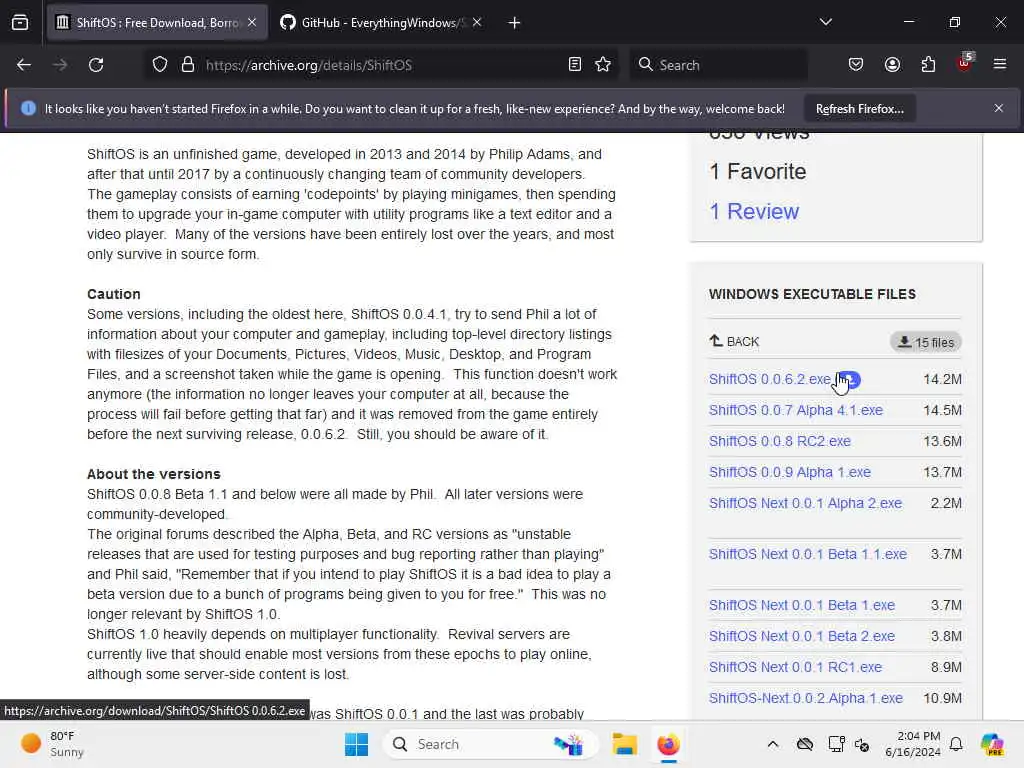This screenshot has height=768, width=1024.
Task: Download ShiftOS Next 0.0.1 Beta 2.exe
Action: 802,636
